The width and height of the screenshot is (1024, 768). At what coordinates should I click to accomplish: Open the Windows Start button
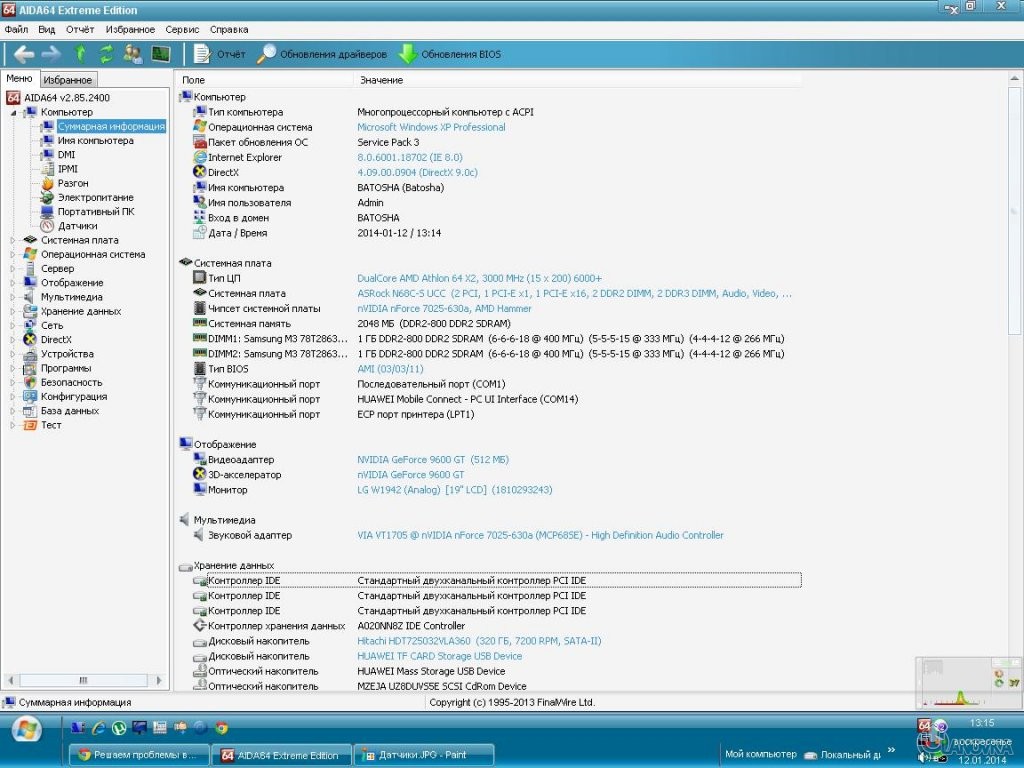click(x=26, y=728)
